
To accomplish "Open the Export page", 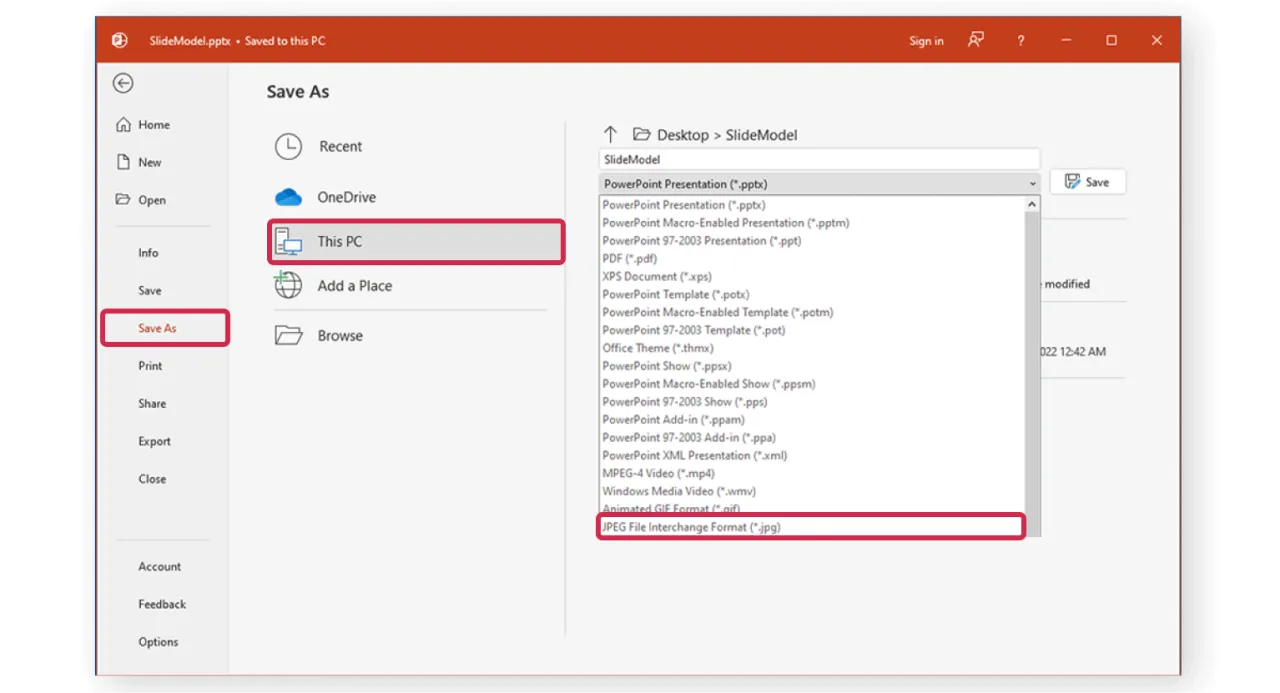I will 154,441.
